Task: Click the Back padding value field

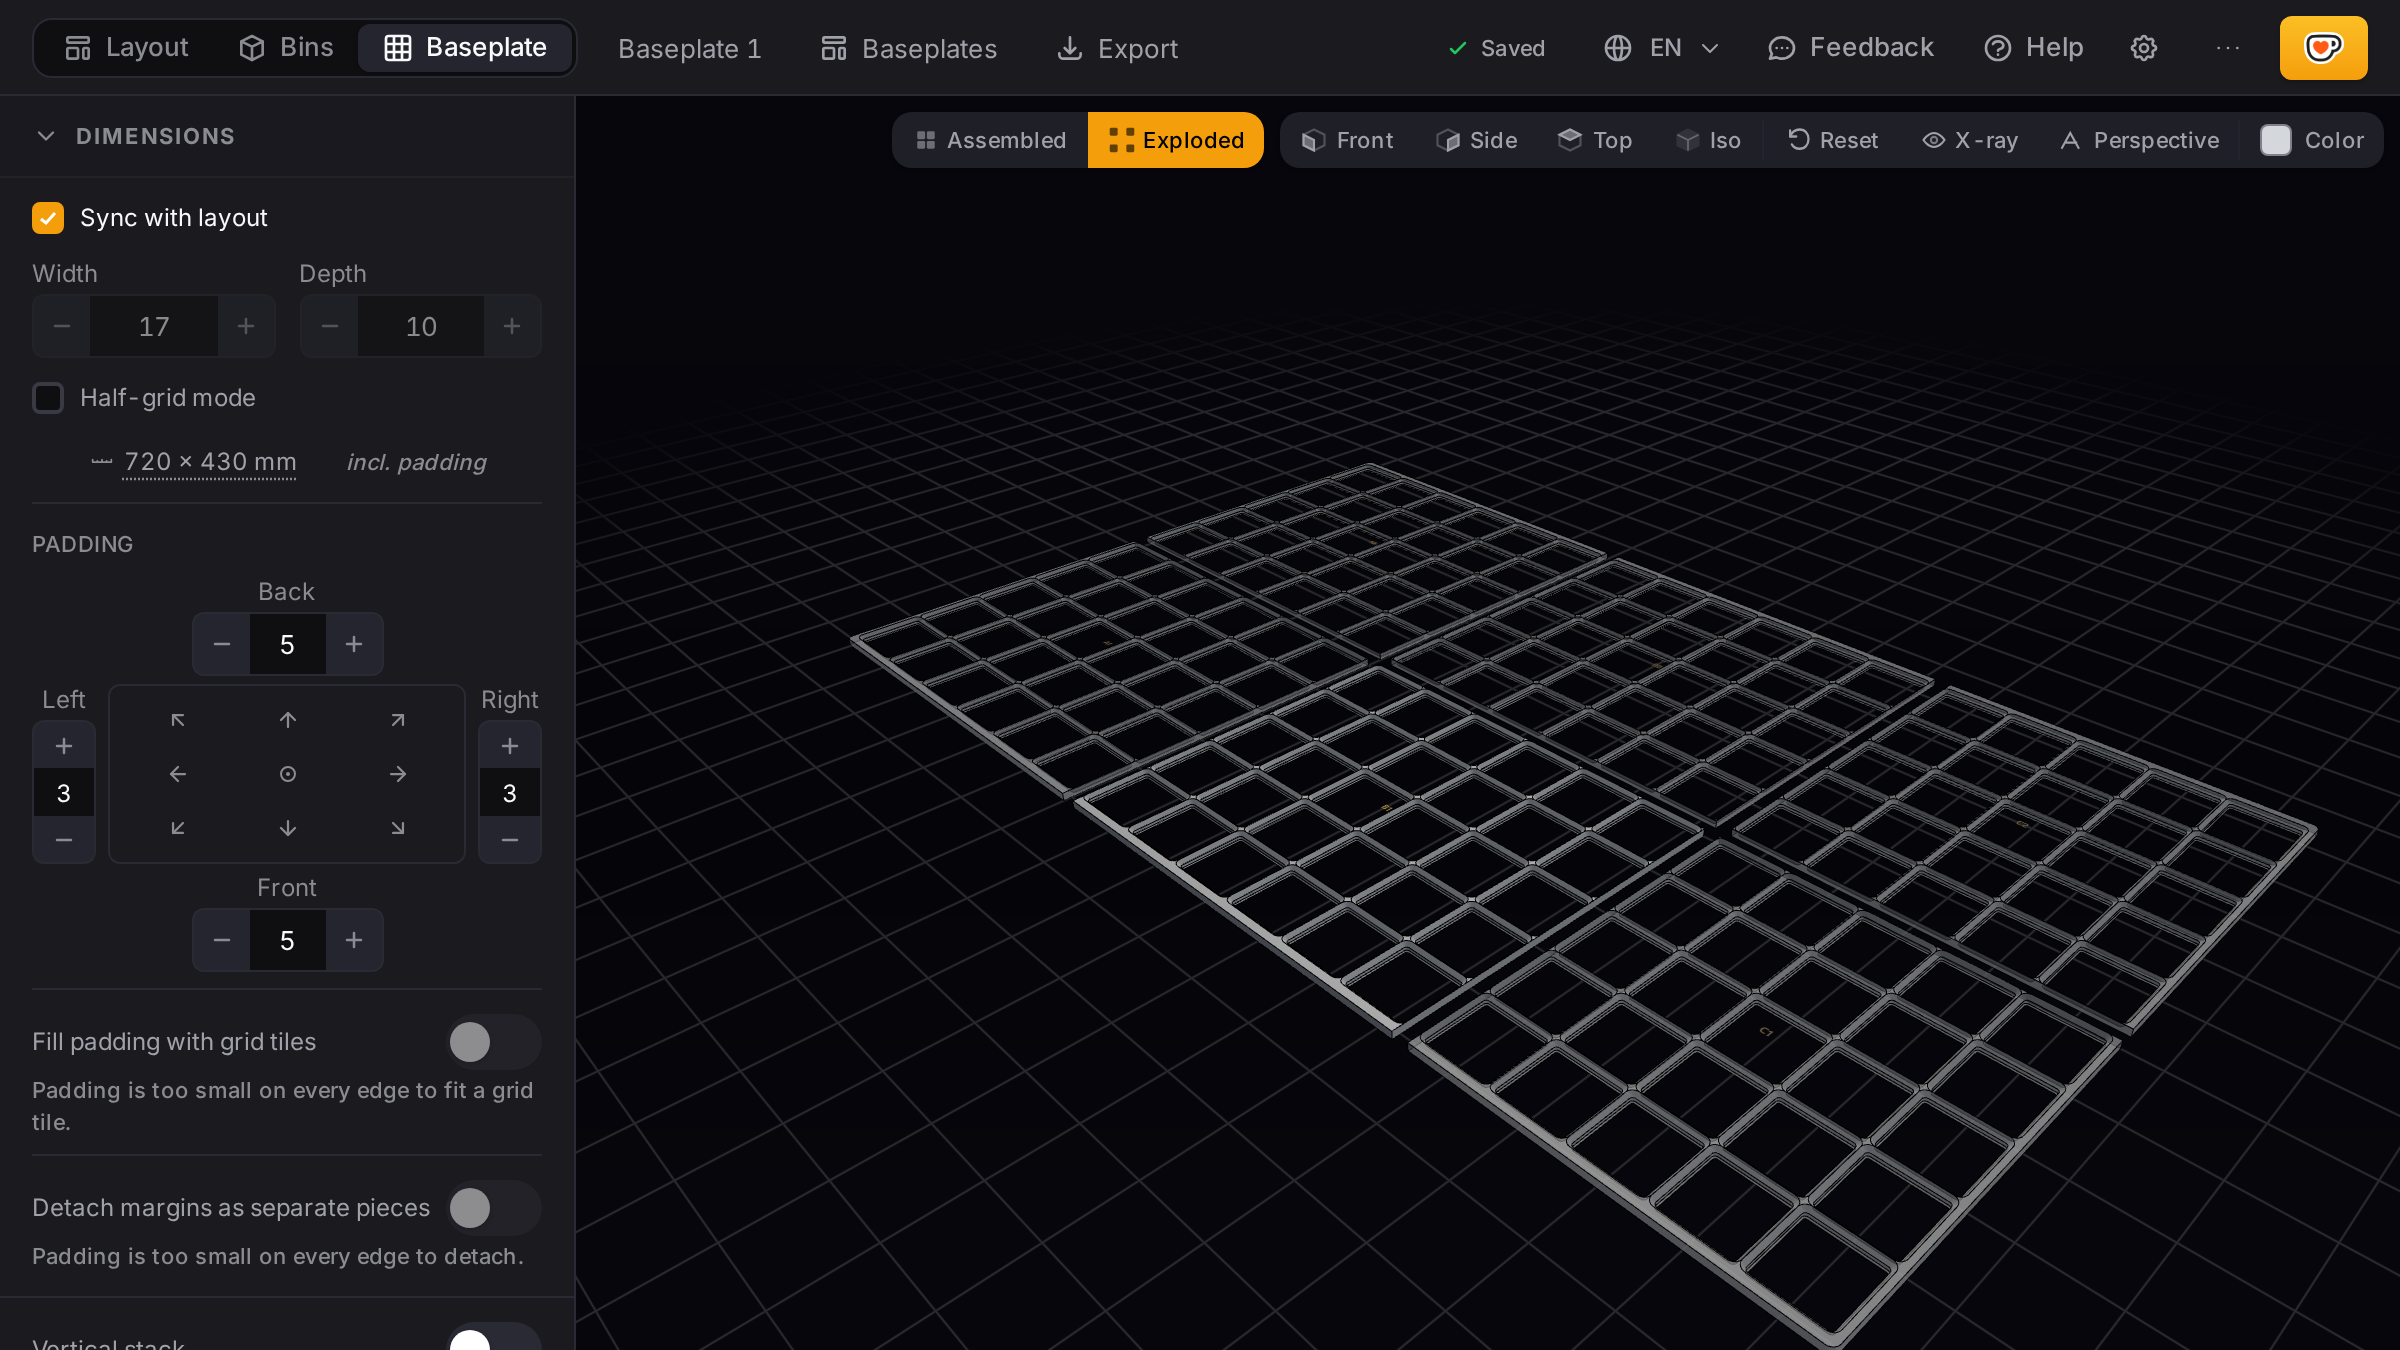Action: coord(287,644)
